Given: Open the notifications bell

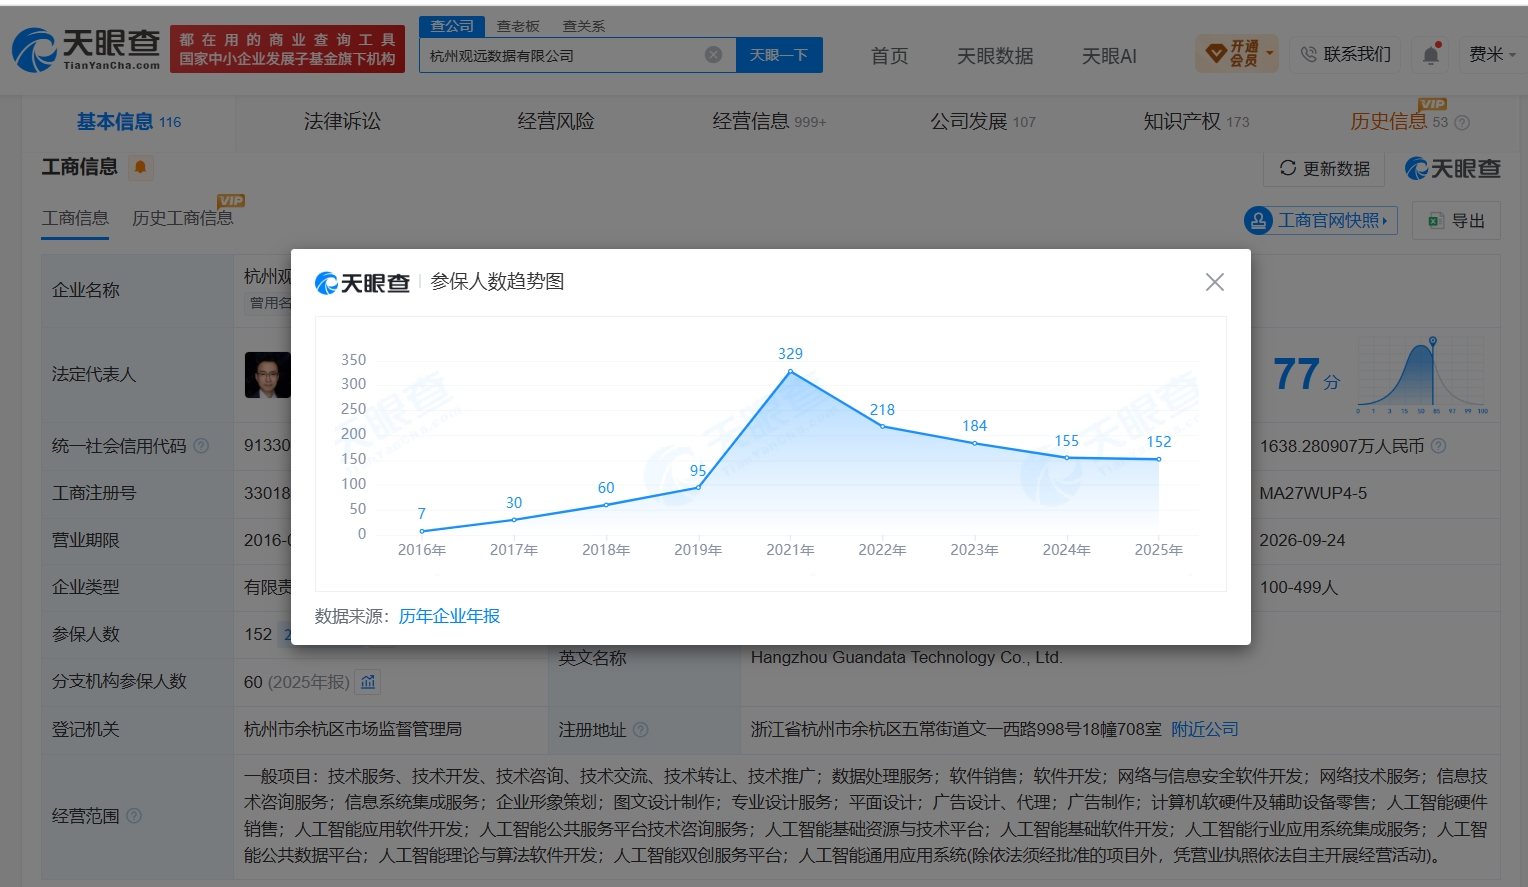Looking at the screenshot, I should (x=1431, y=55).
